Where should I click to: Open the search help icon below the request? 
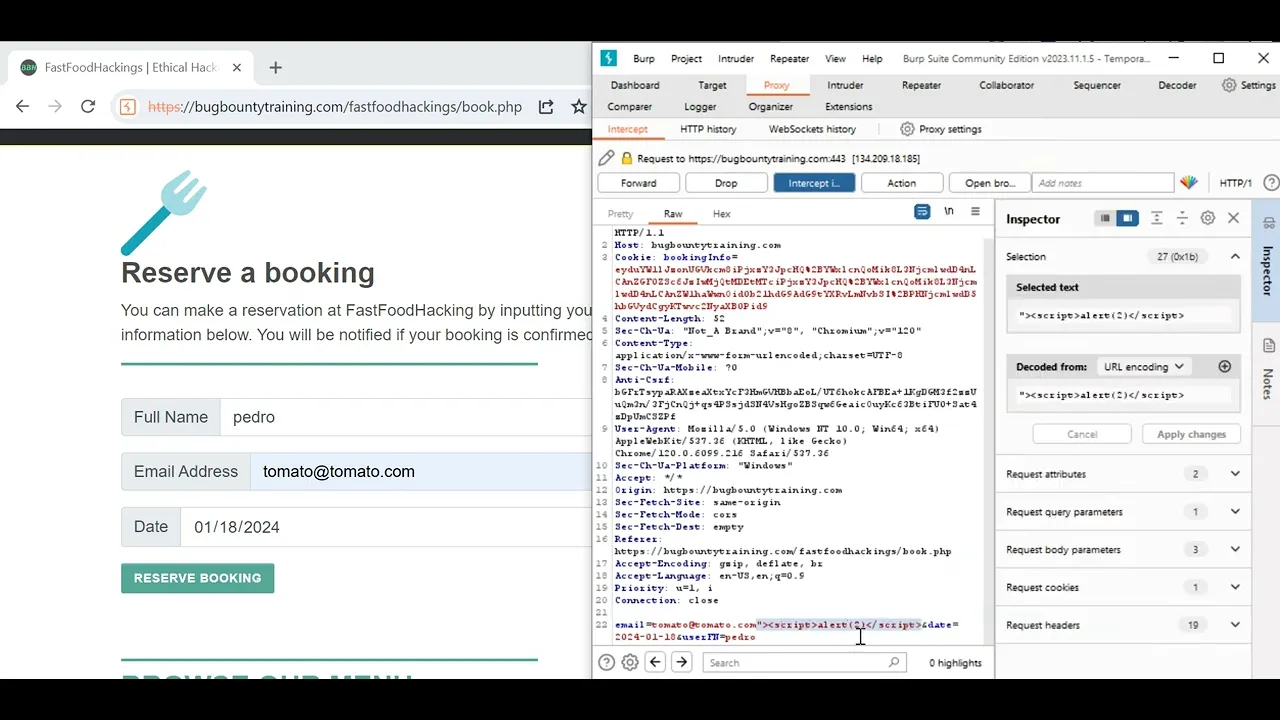(606, 662)
